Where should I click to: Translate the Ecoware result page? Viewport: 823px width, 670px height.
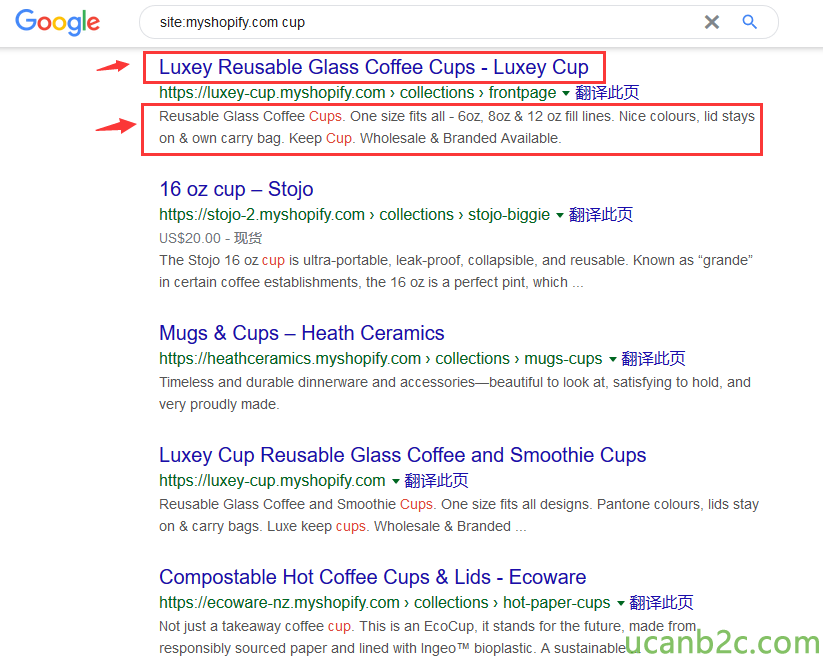point(661,603)
